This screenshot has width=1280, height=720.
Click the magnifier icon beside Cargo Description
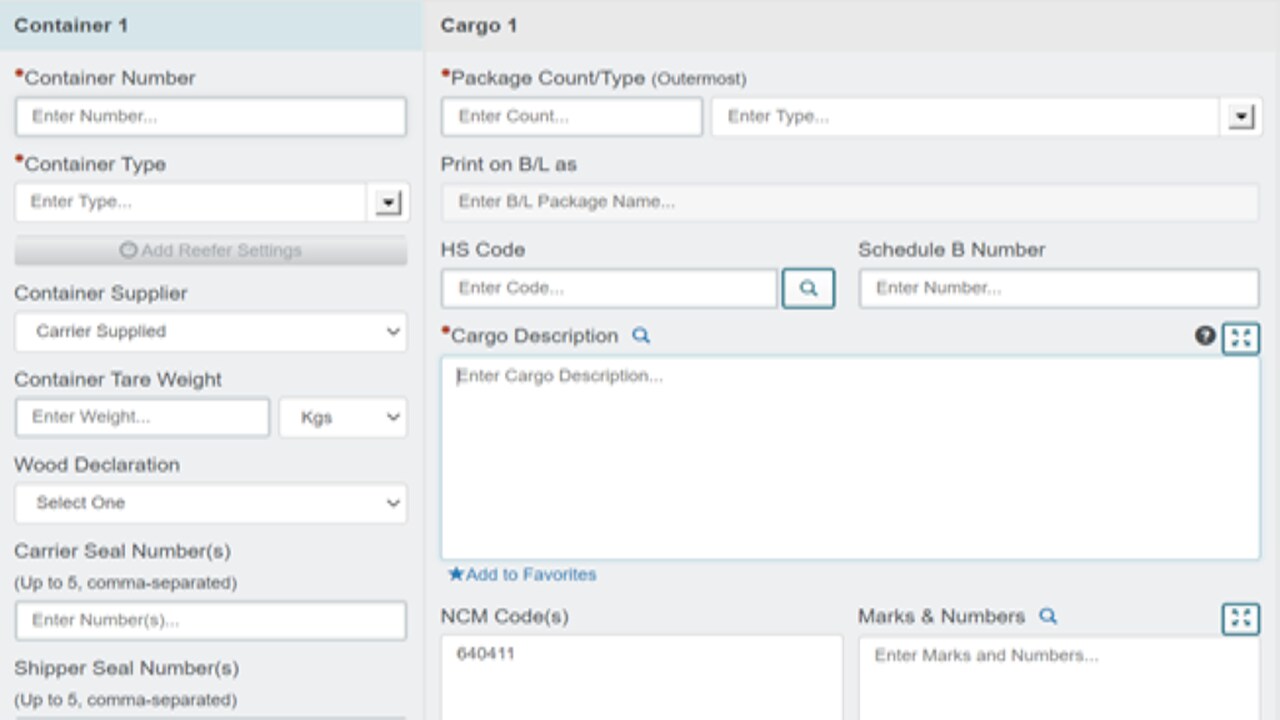pyautogui.click(x=641, y=336)
